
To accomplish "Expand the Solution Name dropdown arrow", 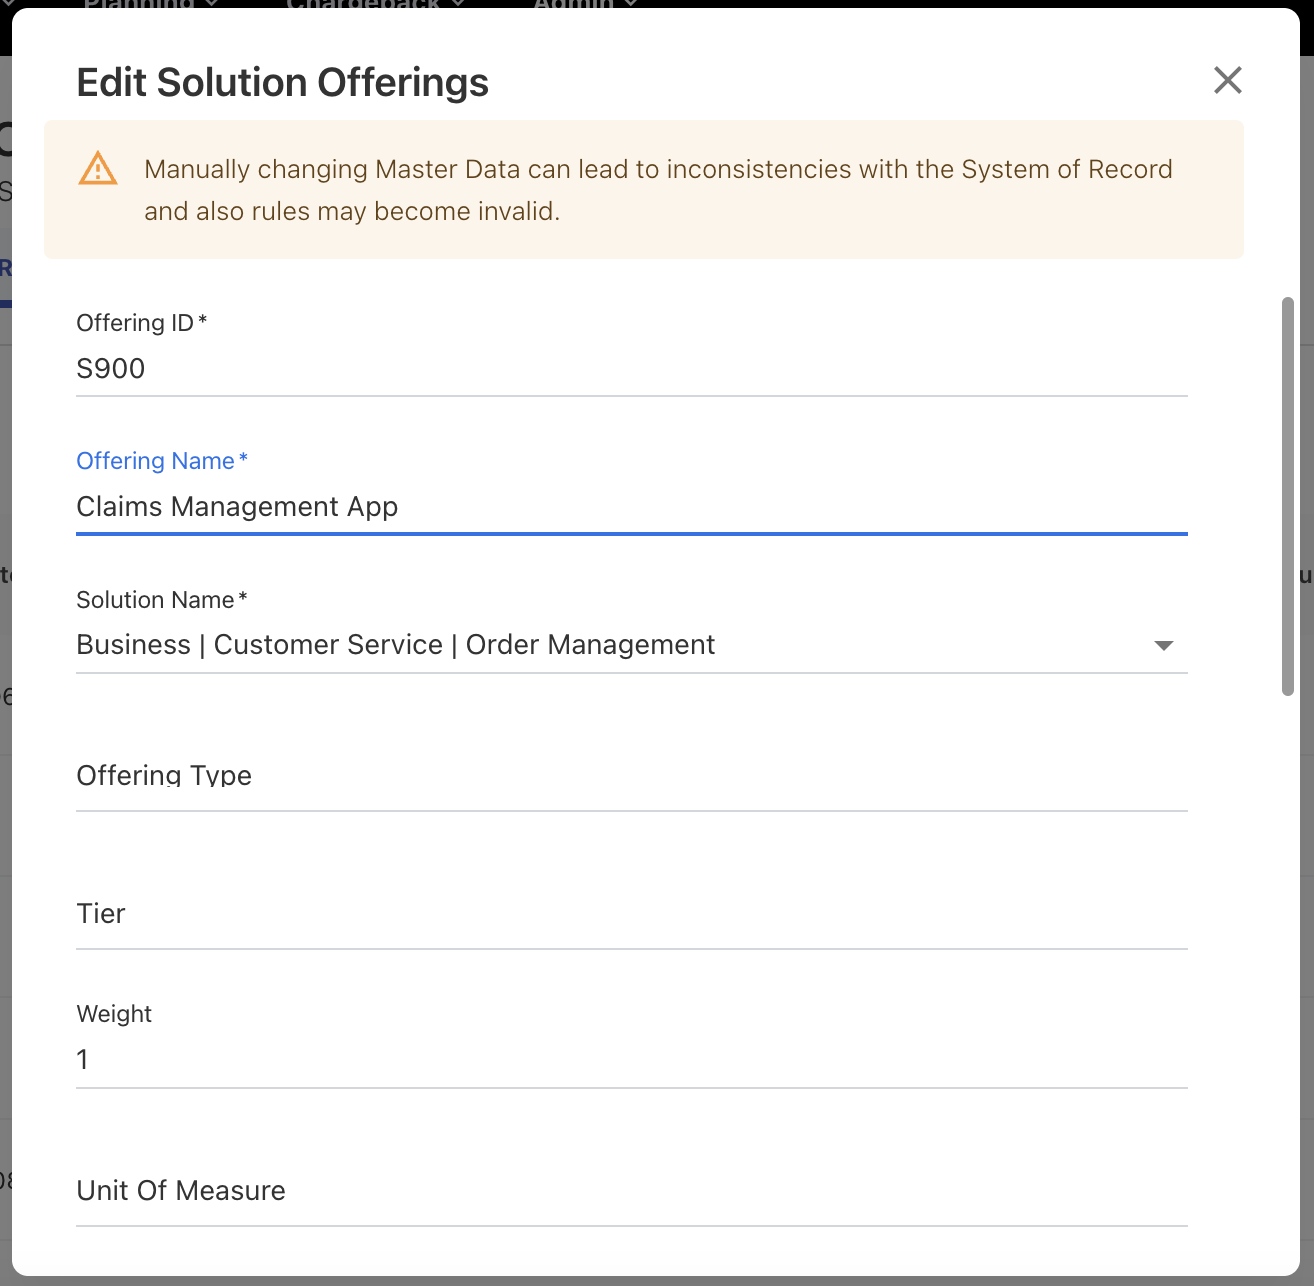I will pyautogui.click(x=1163, y=645).
